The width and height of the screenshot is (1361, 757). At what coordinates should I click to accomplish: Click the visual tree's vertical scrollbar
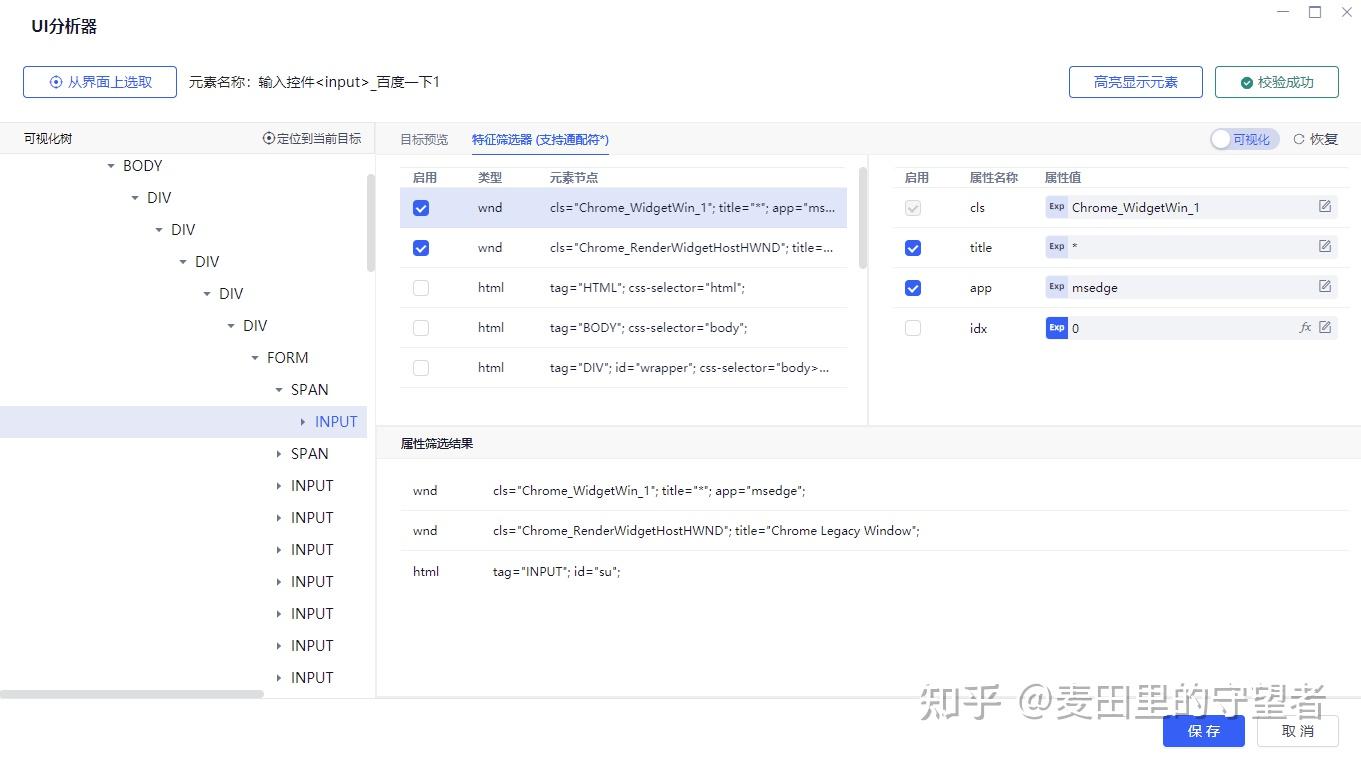tap(371, 223)
